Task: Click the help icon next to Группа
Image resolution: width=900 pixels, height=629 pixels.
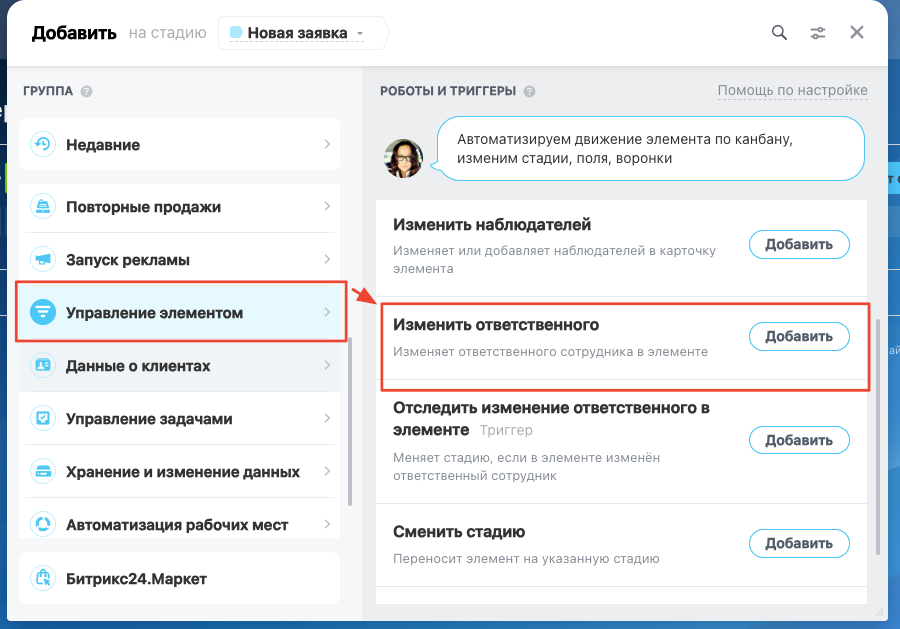Action: [87, 91]
